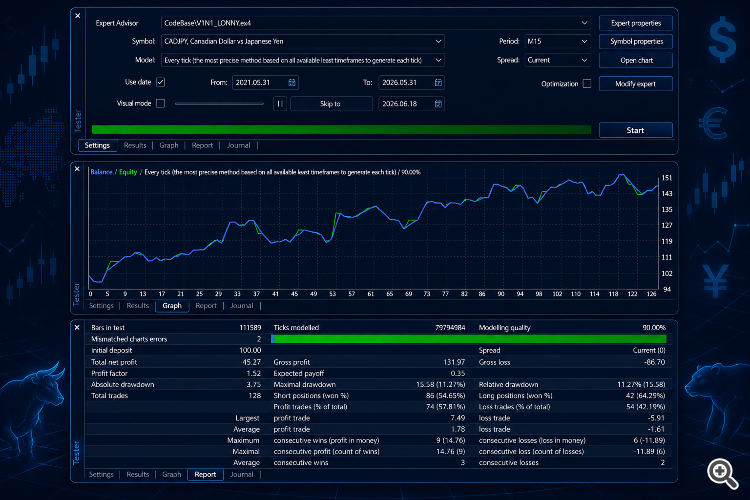
Task: Enable the Visual mode checkbox
Action: click(x=161, y=103)
